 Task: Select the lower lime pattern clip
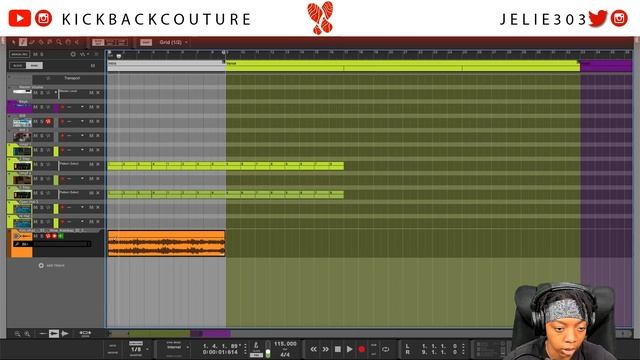[226, 194]
